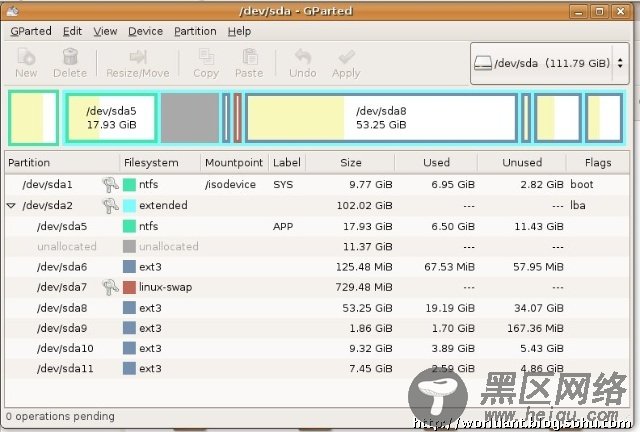Click ext3 color swatch for /dev/sda6
The height and width of the screenshot is (432, 640).
coord(129,267)
